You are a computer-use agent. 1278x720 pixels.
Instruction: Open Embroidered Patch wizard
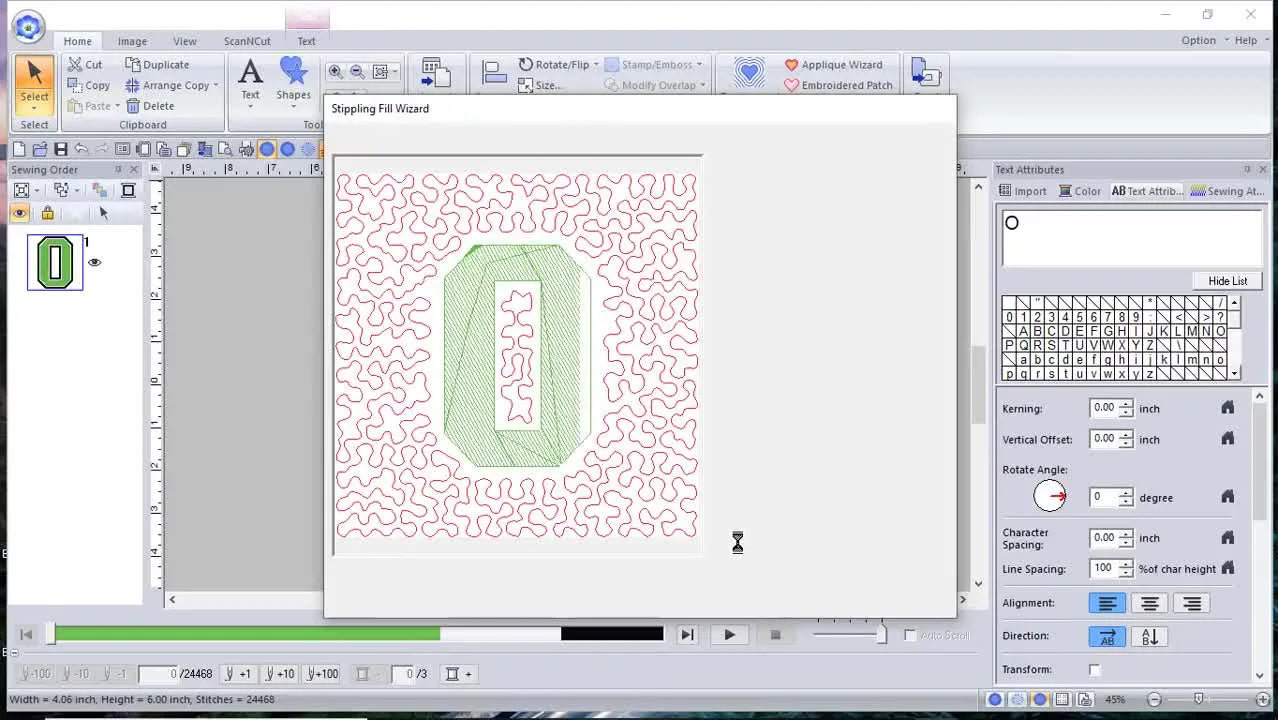[838, 85]
